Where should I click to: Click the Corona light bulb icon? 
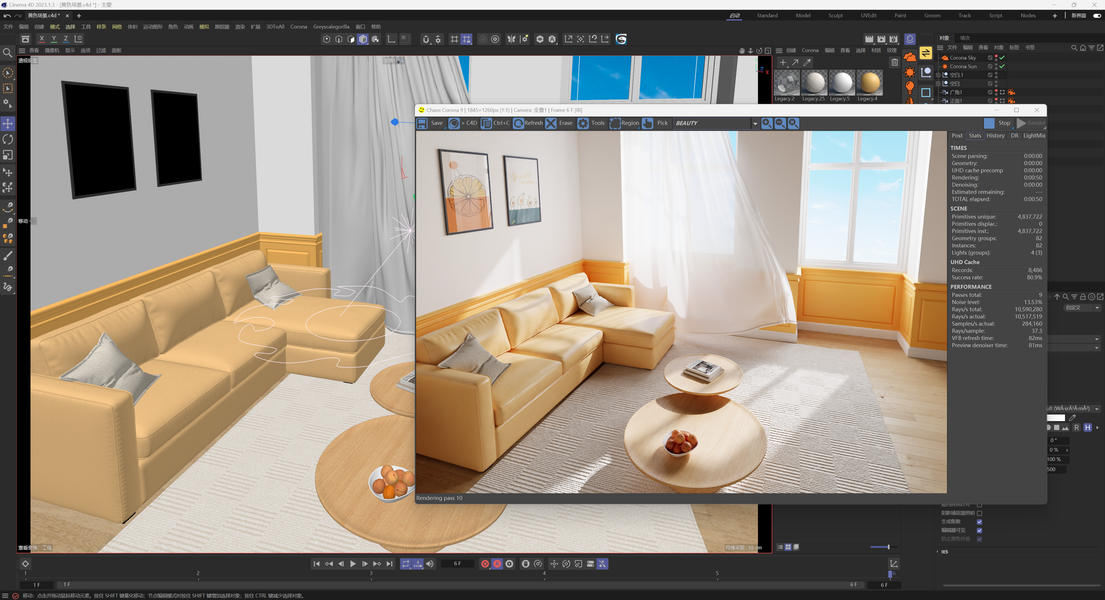tap(910, 87)
